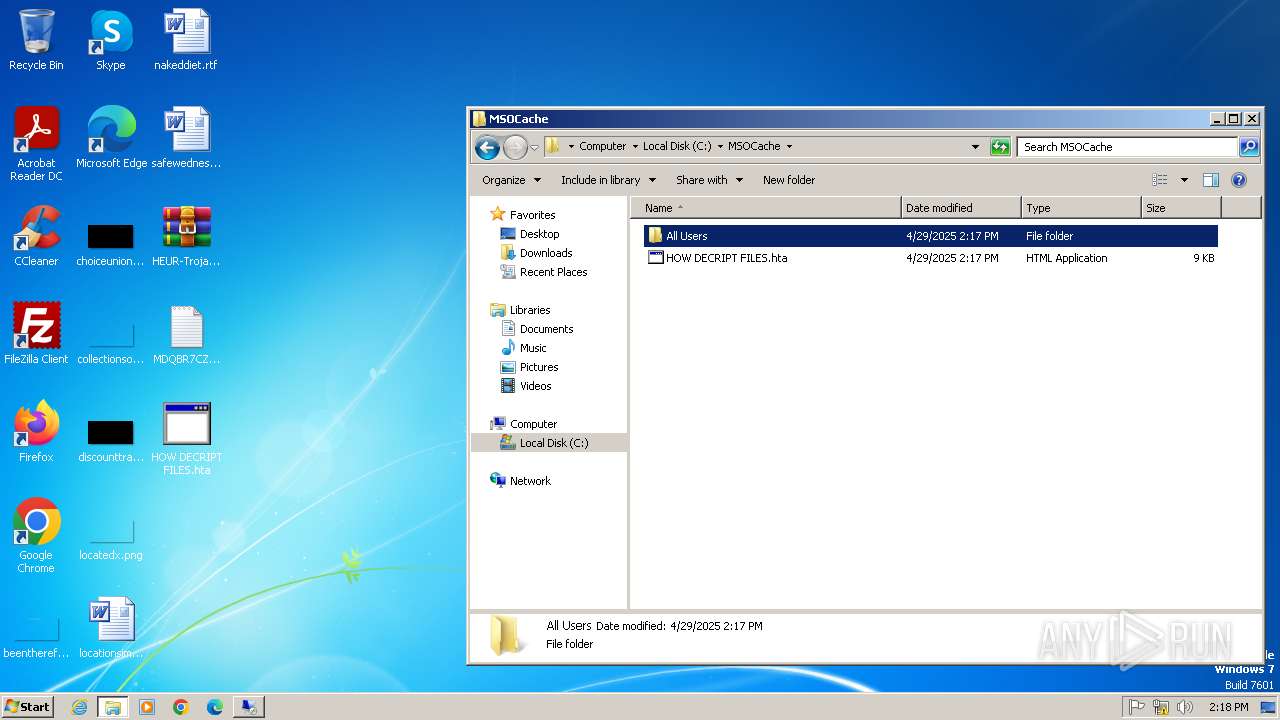Image resolution: width=1280 pixels, height=720 pixels.
Task: Select HOW DECRIPT FILES.hta on desktop
Action: (x=186, y=438)
